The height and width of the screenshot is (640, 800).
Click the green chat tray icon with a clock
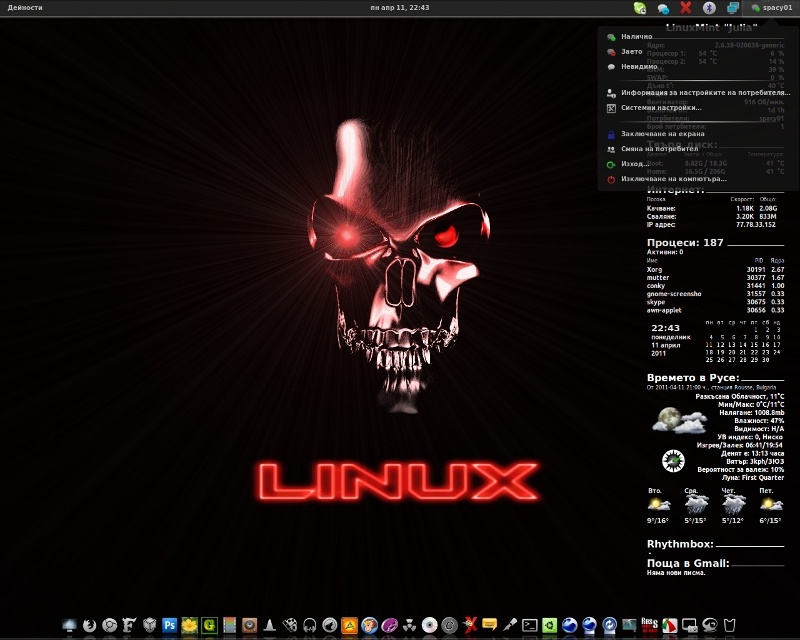point(640,8)
